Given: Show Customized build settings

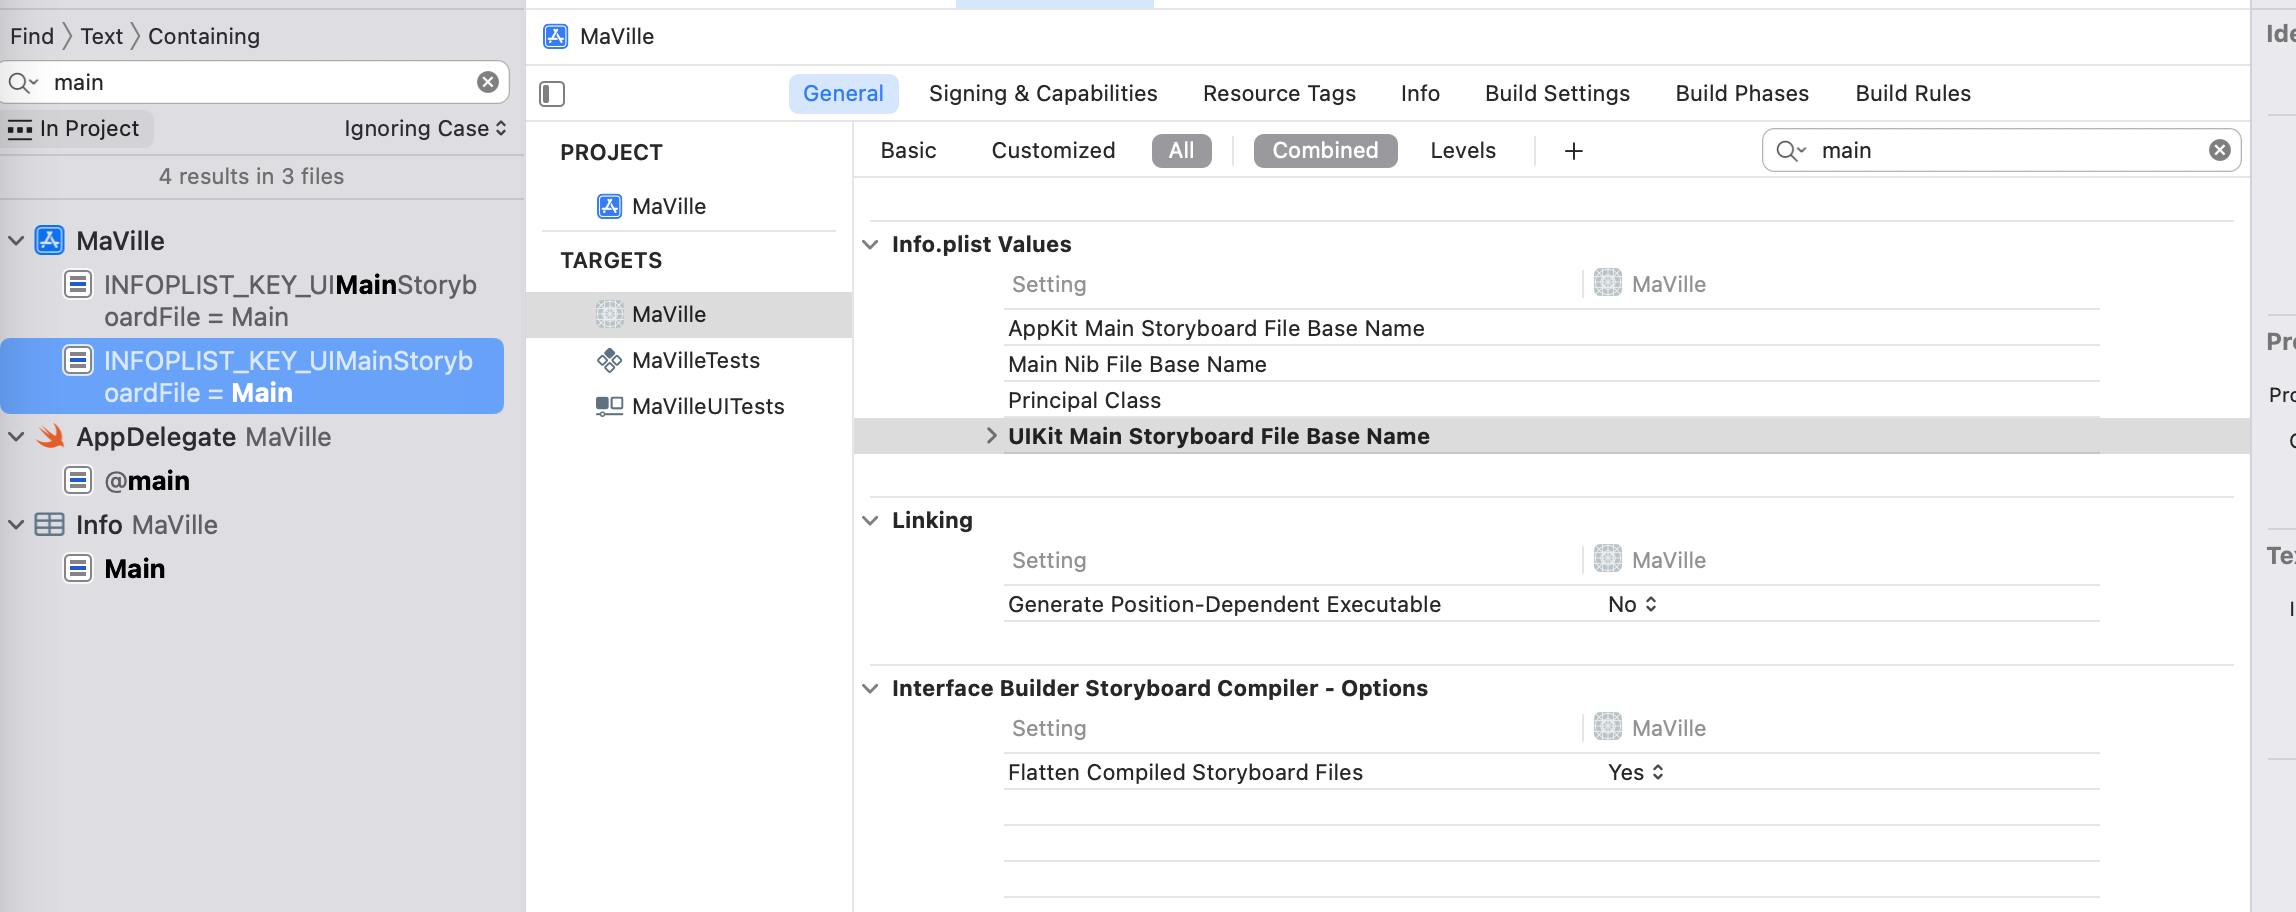Looking at the screenshot, I should (1053, 150).
